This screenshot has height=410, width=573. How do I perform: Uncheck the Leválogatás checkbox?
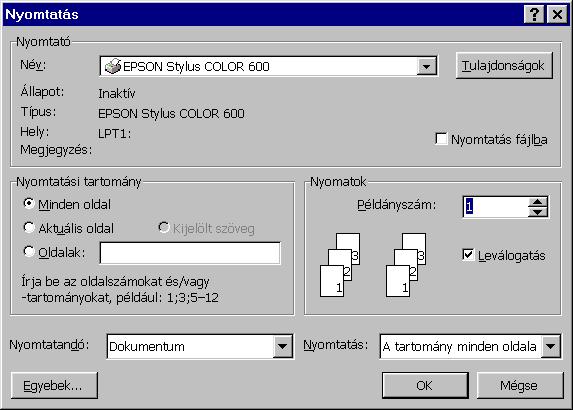click(x=468, y=254)
